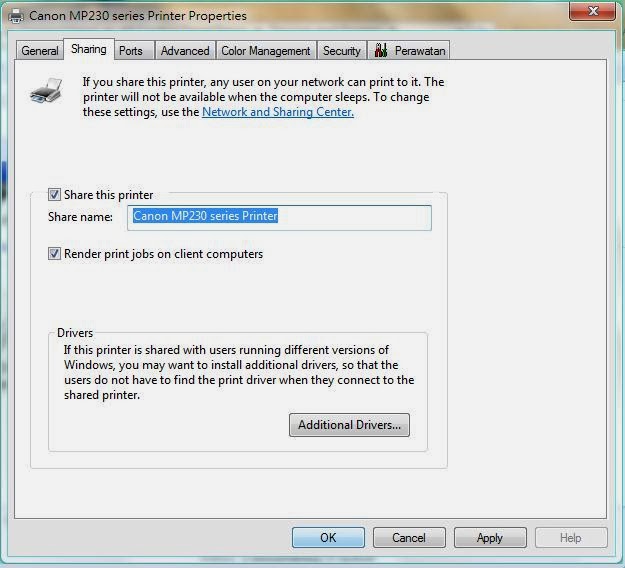The image size is (625, 568).
Task: Open the Advanced tab
Action: pos(185,51)
